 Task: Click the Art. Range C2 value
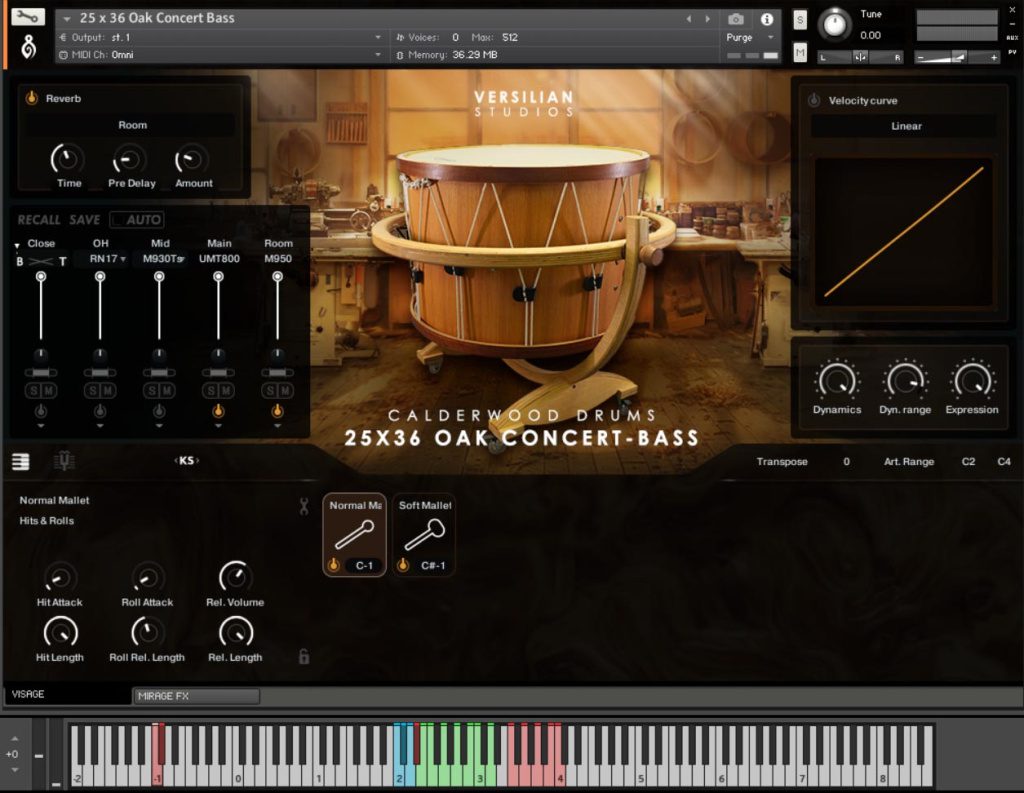968,462
